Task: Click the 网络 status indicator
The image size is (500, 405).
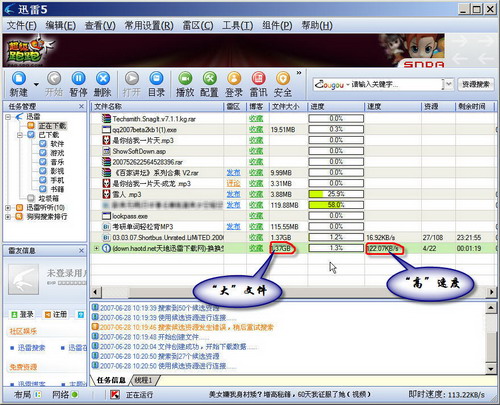Action: click(x=65, y=395)
